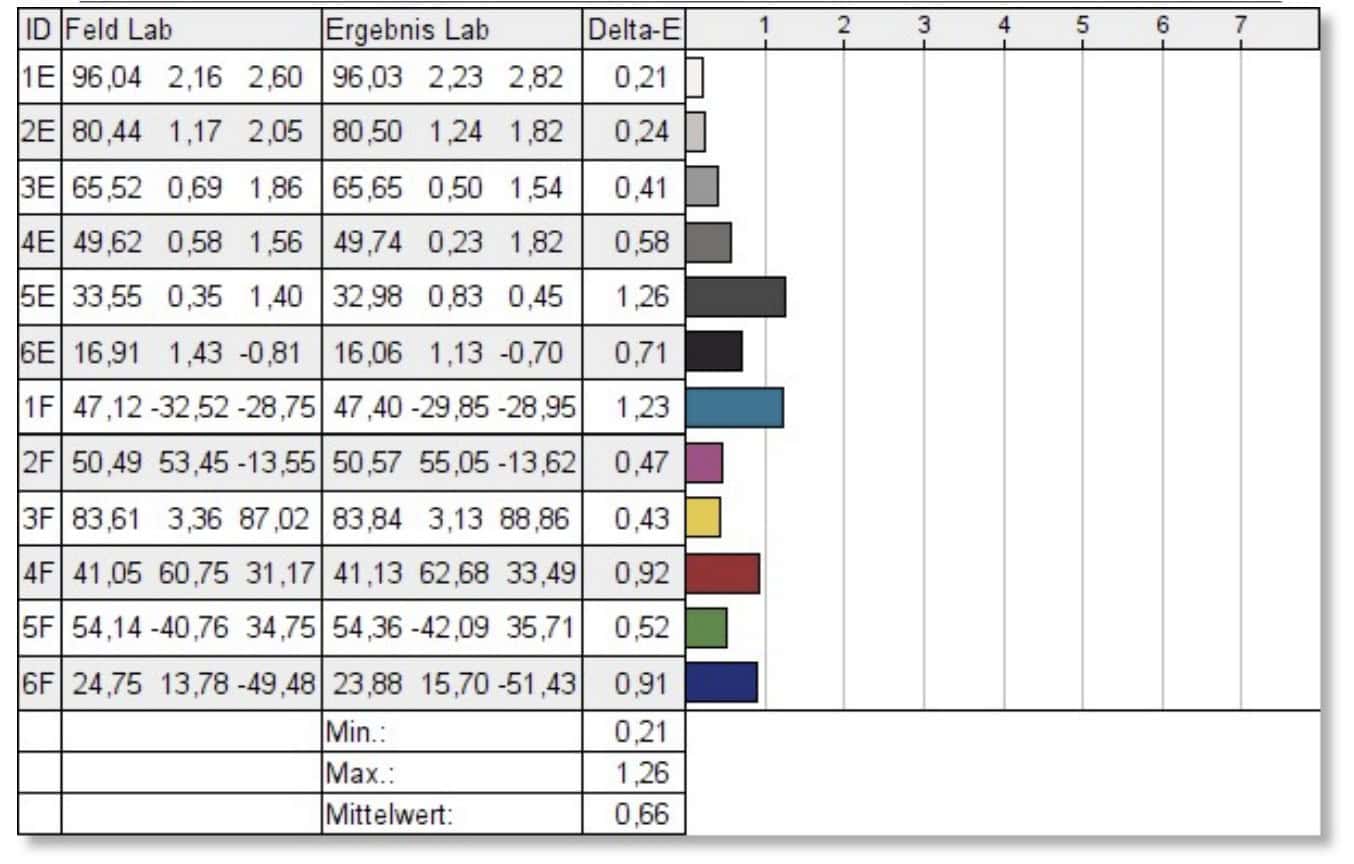Click scale number 7 in chart header
Screen dimensions: 1354x864
pos(1240,25)
